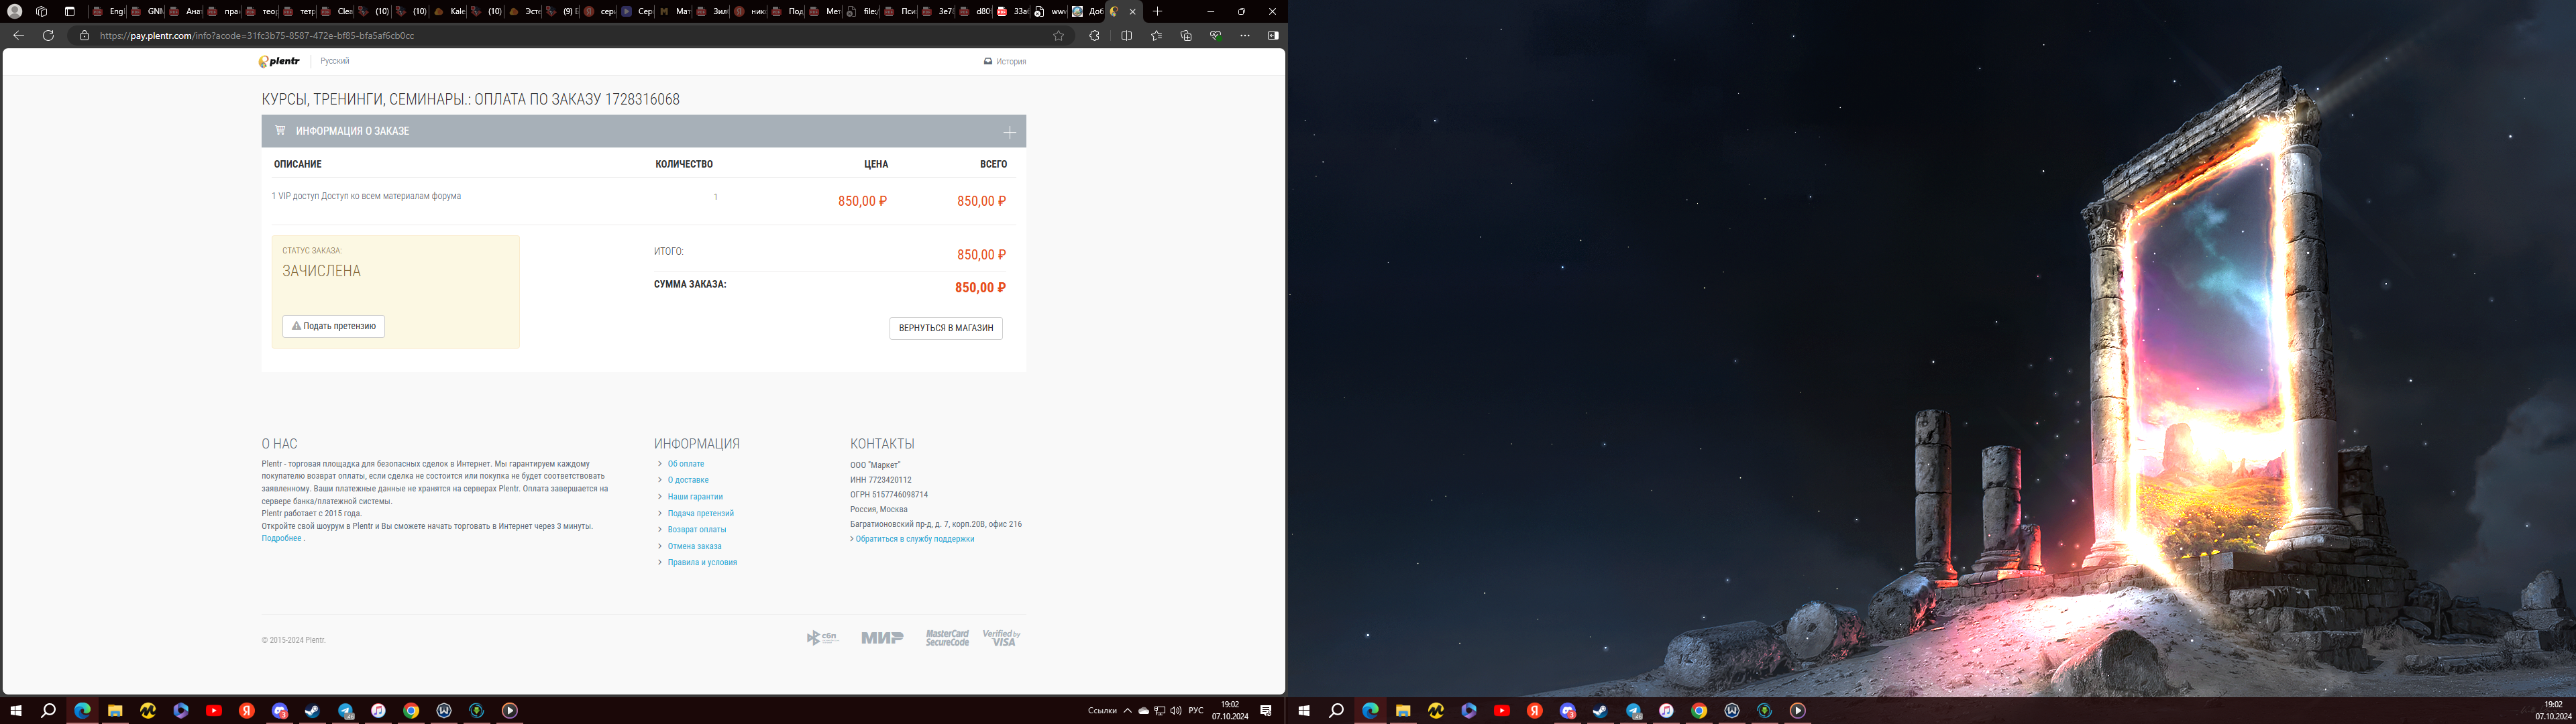Image resolution: width=2576 pixels, height=724 pixels.
Task: Click the Plentr logo
Action: pos(279,61)
